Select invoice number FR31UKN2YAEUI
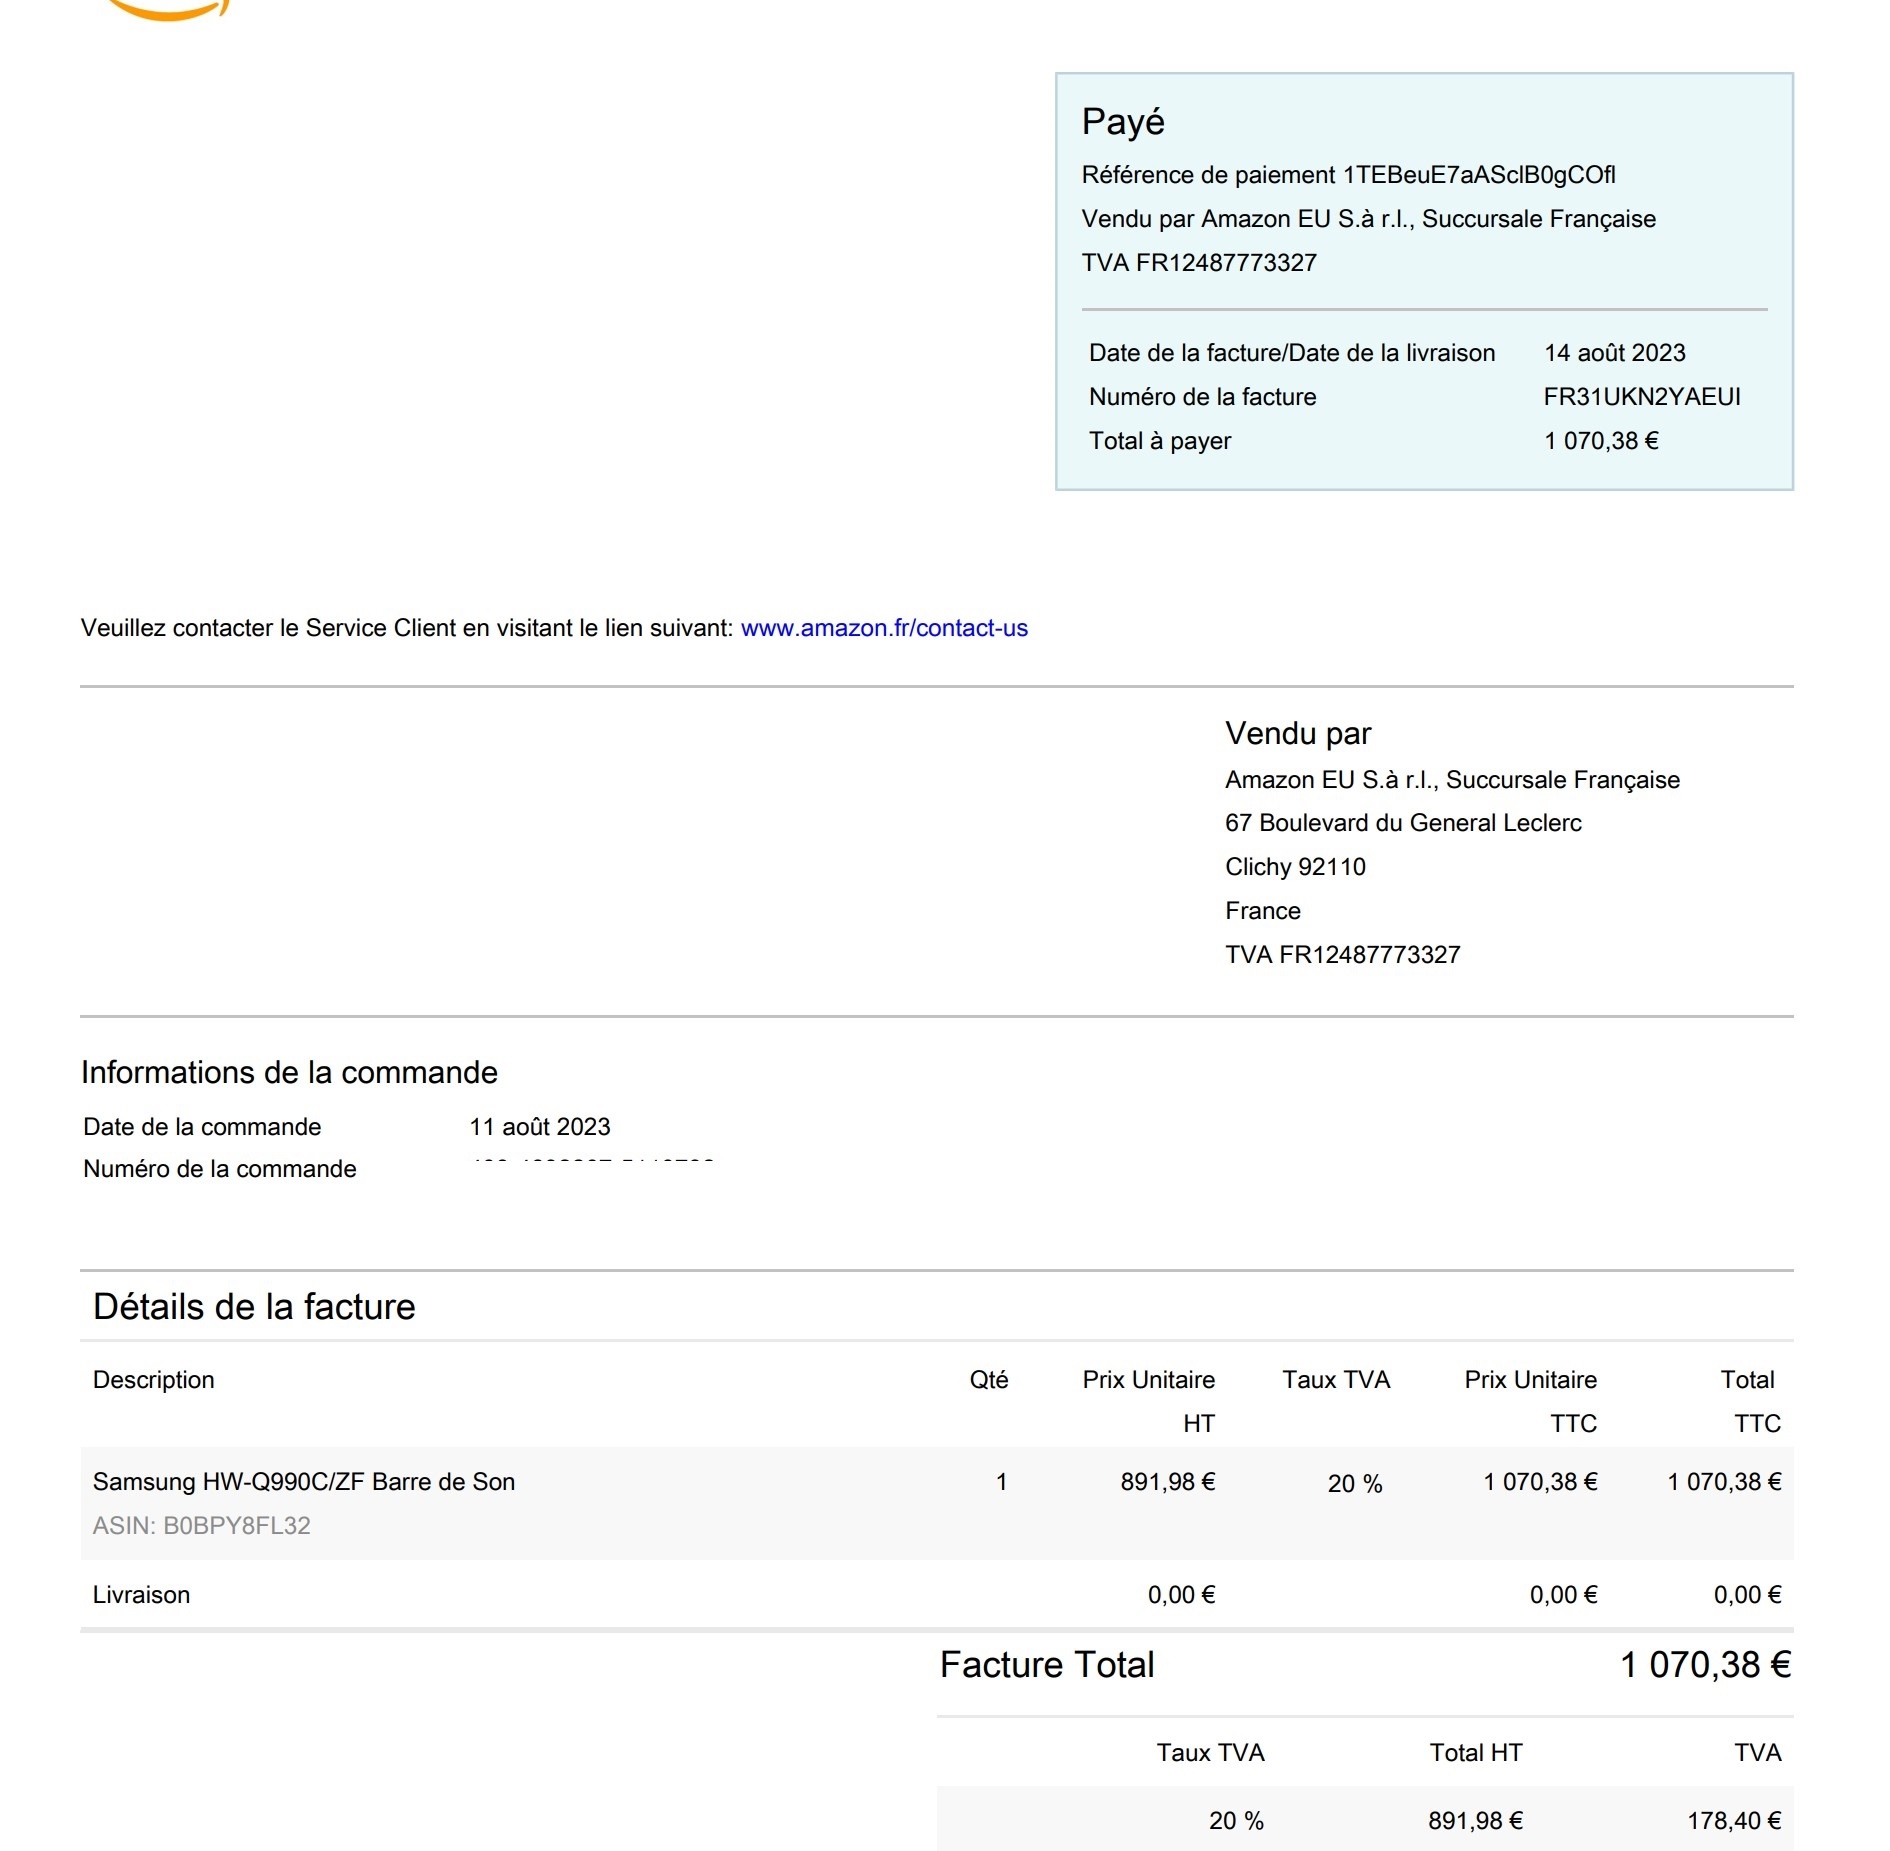1890x1851 pixels. pos(1642,397)
